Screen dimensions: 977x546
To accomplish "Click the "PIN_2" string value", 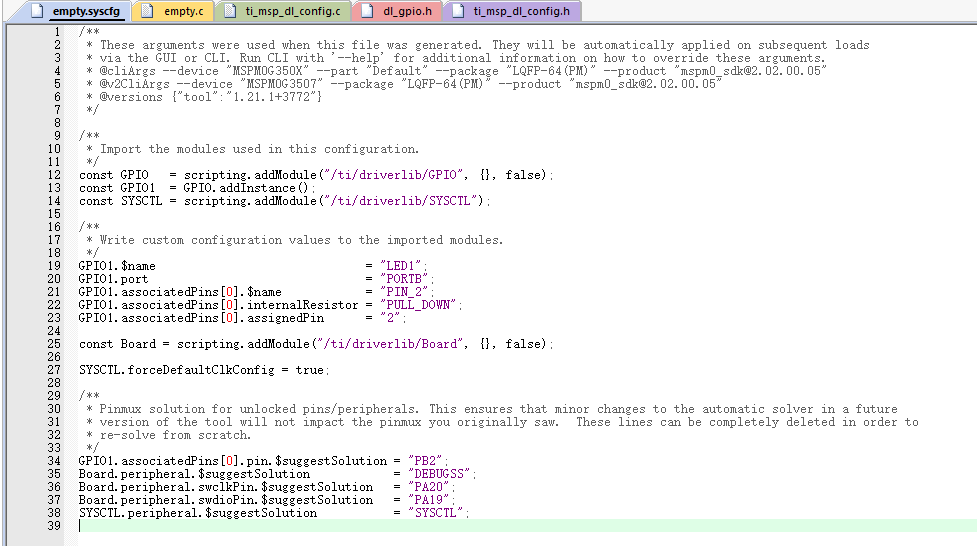I will pyautogui.click(x=404, y=292).
